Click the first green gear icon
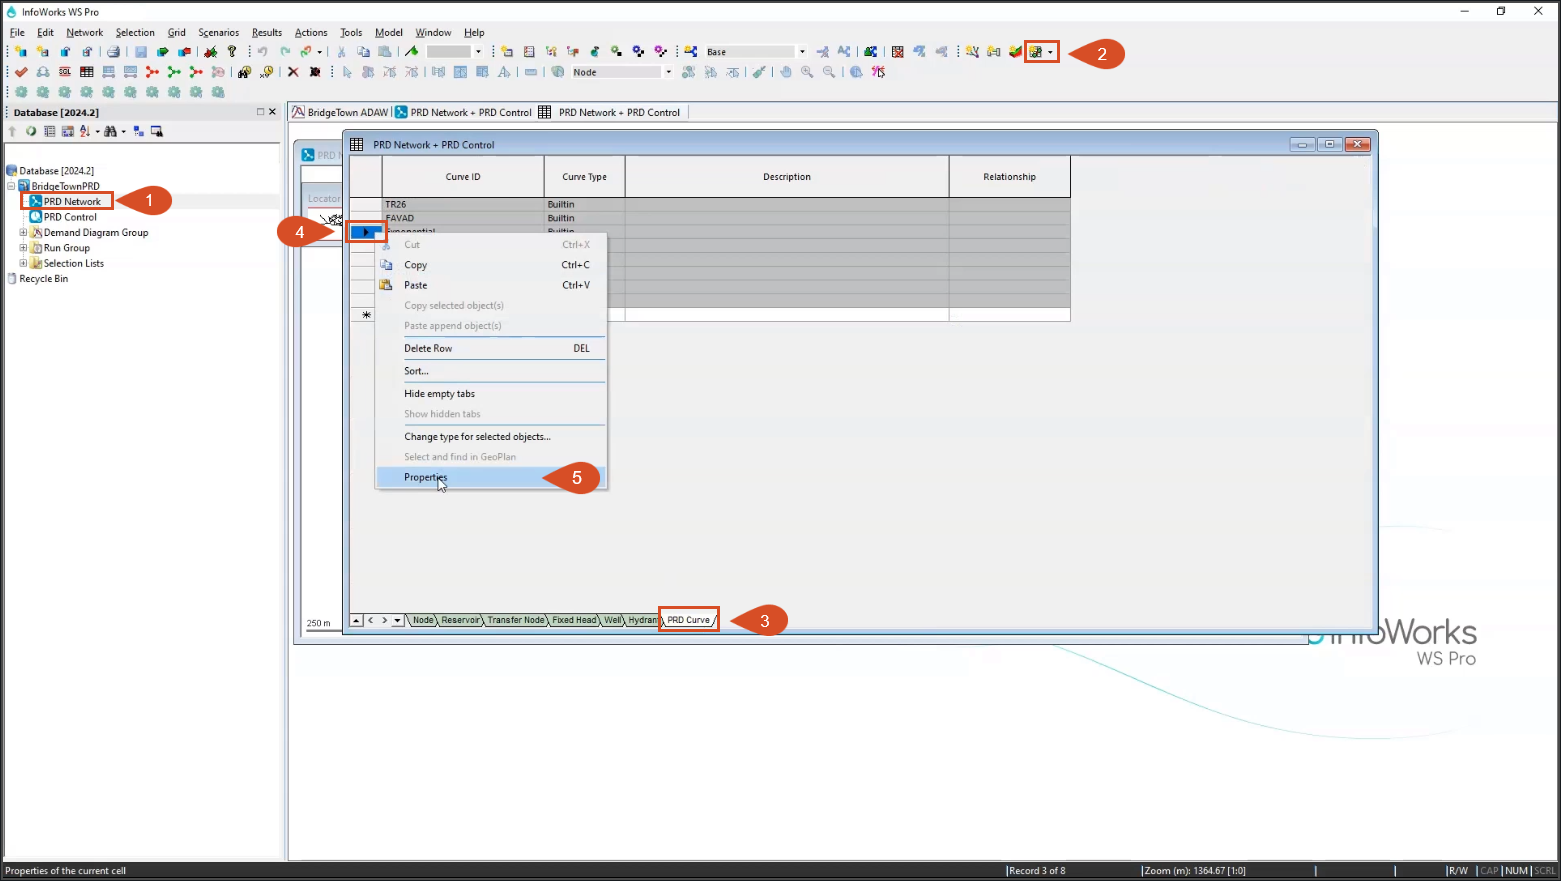Viewport: 1561px width, 881px height. (x=21, y=92)
